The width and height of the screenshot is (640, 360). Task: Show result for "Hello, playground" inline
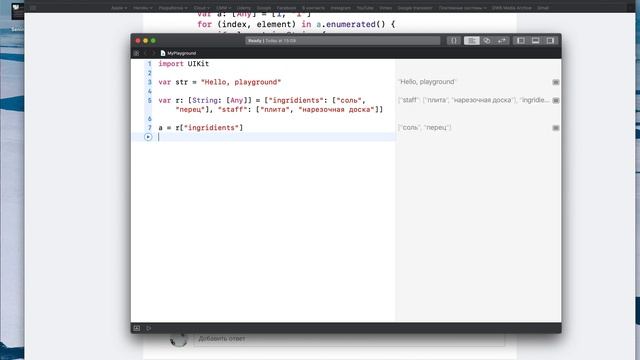[x=556, y=82]
